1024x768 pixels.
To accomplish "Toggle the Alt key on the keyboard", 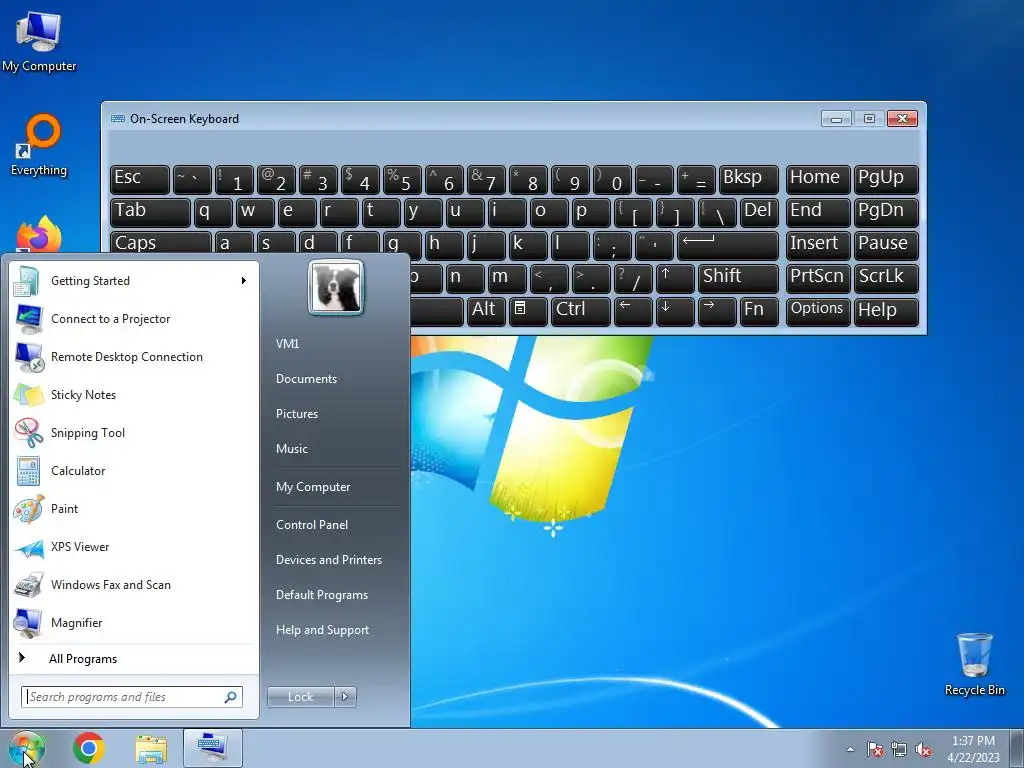I will pyautogui.click(x=486, y=312).
